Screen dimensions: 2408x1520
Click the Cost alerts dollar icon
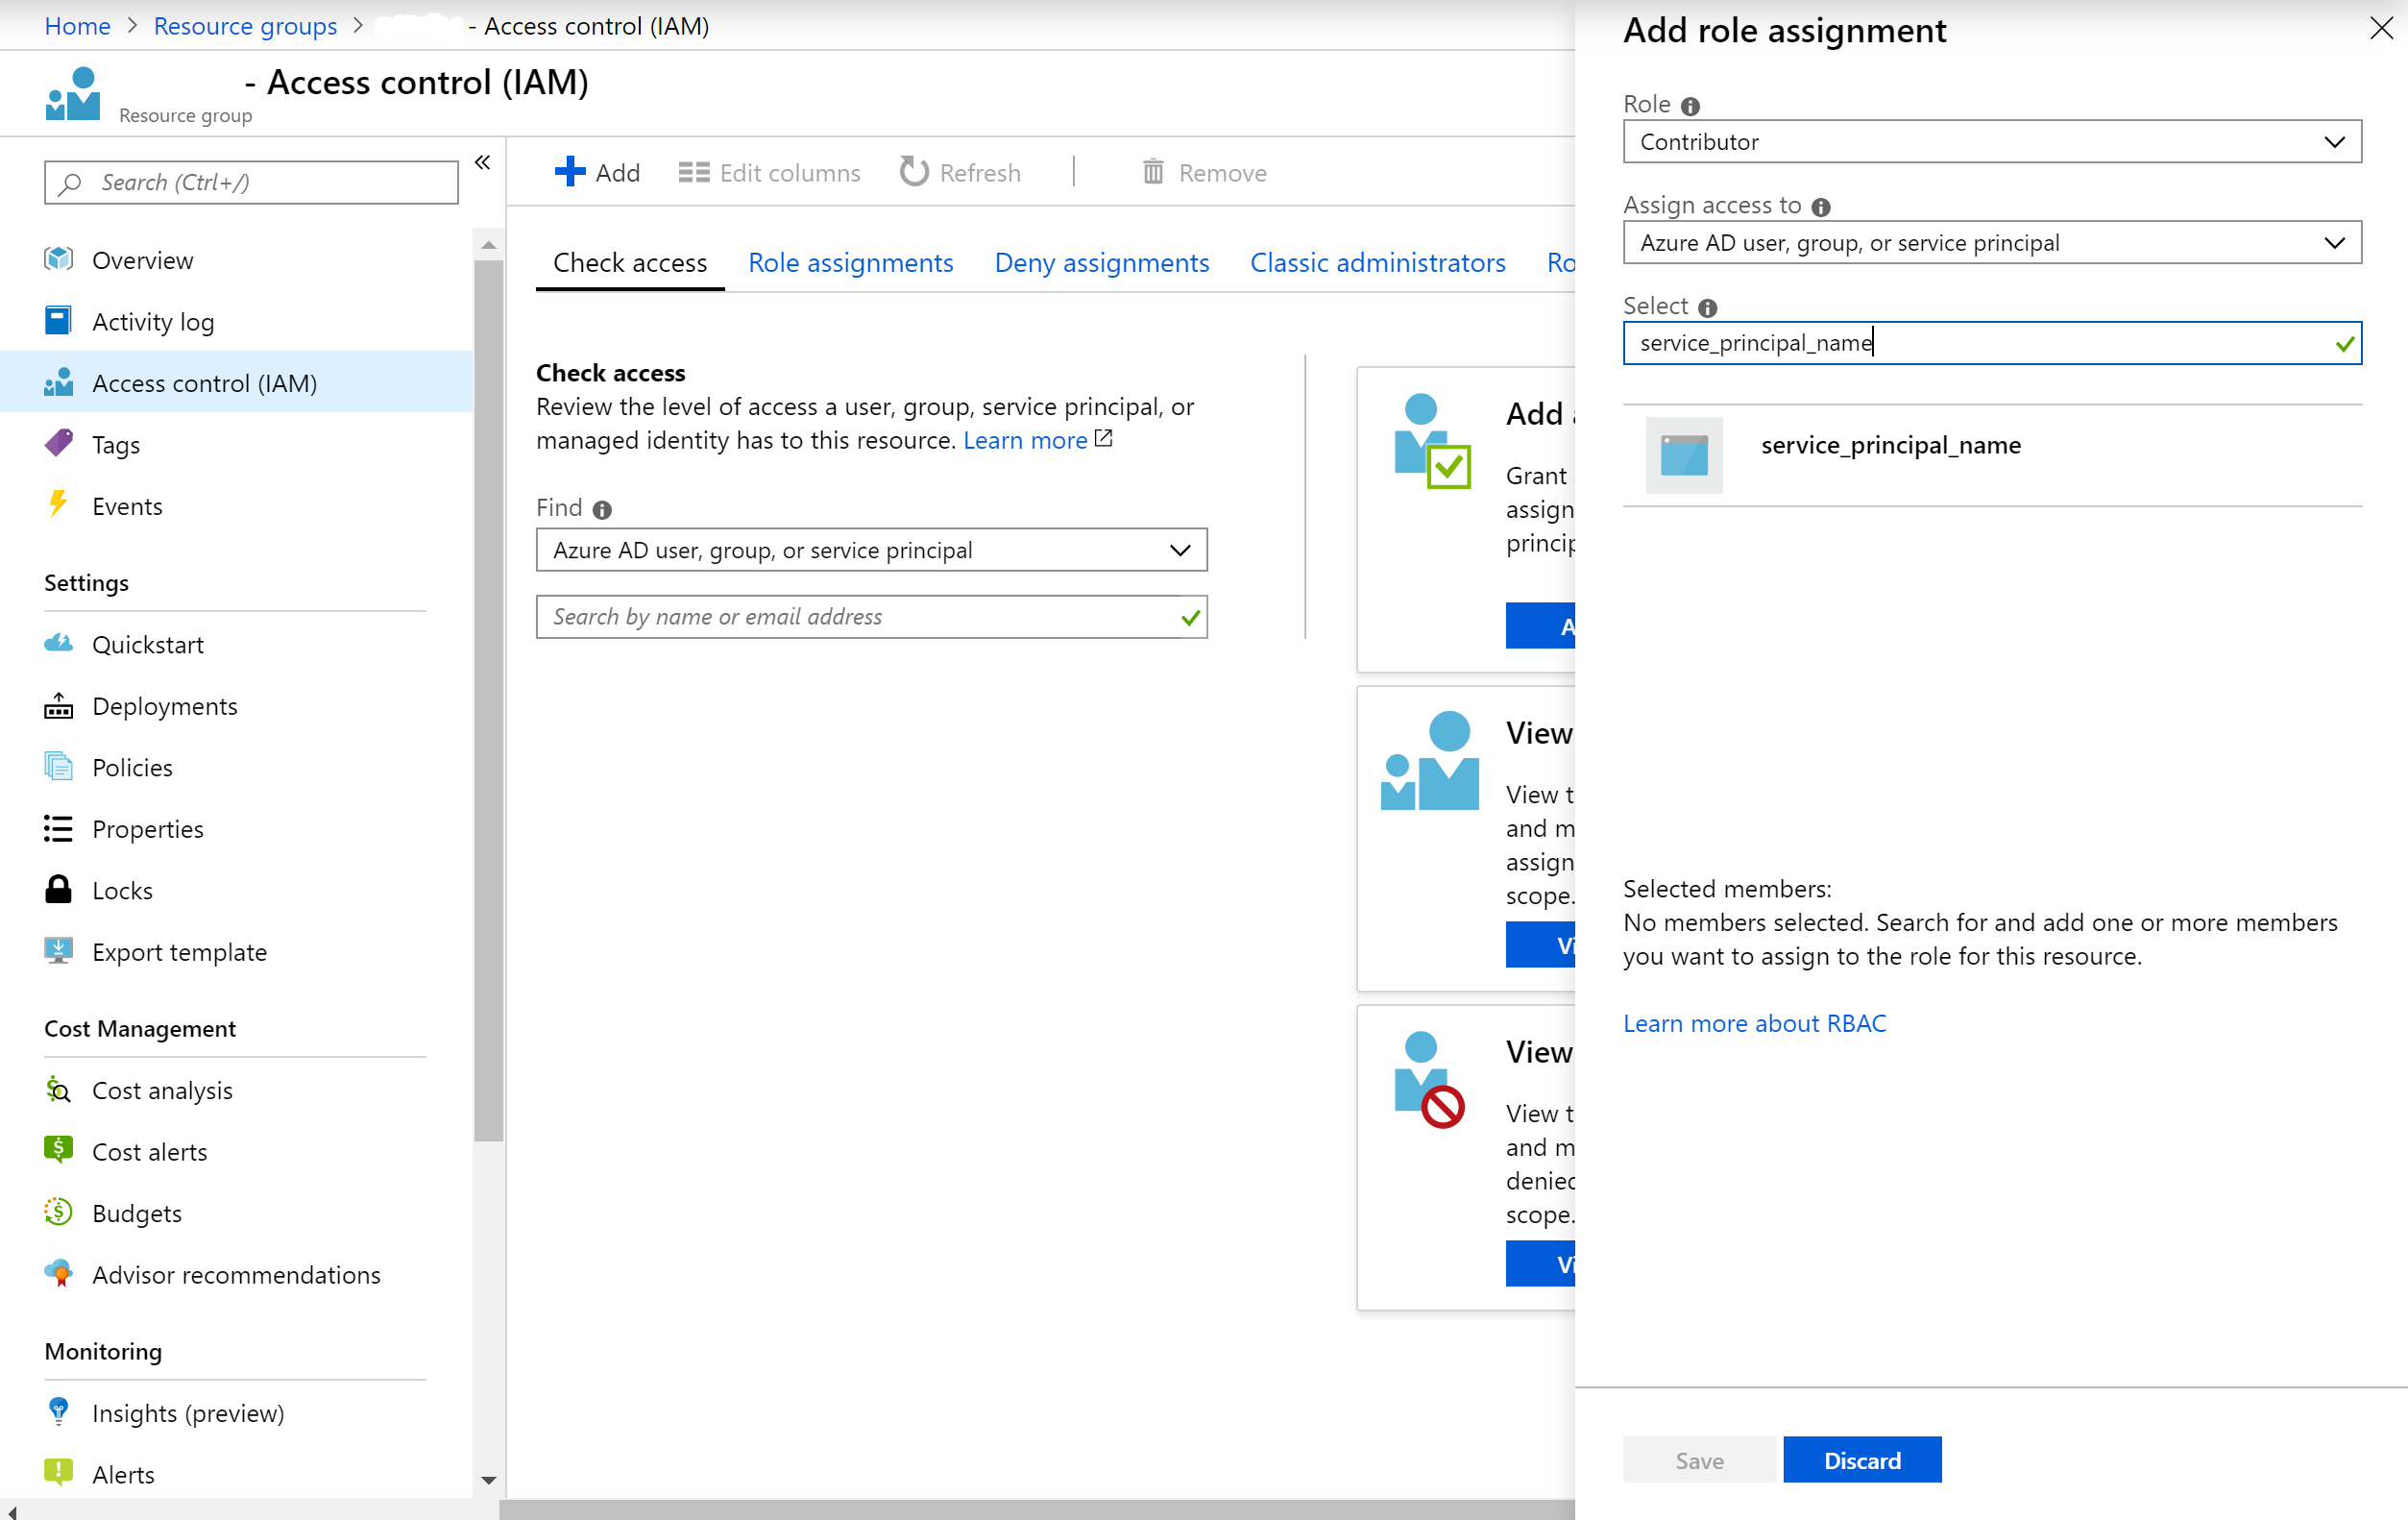click(58, 1151)
